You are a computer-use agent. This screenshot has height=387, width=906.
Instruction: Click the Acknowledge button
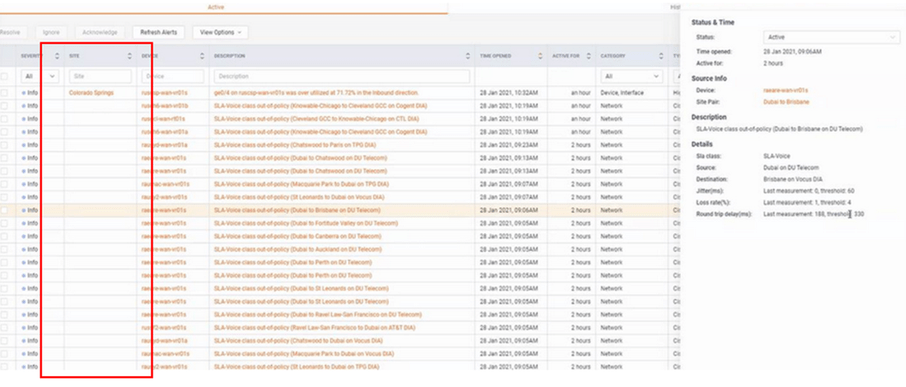pos(100,32)
